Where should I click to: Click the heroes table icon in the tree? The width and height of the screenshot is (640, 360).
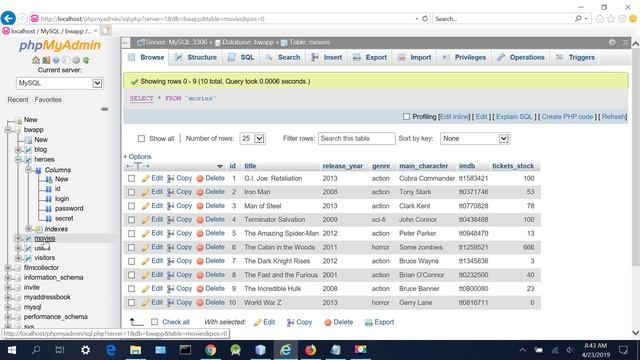(28, 160)
